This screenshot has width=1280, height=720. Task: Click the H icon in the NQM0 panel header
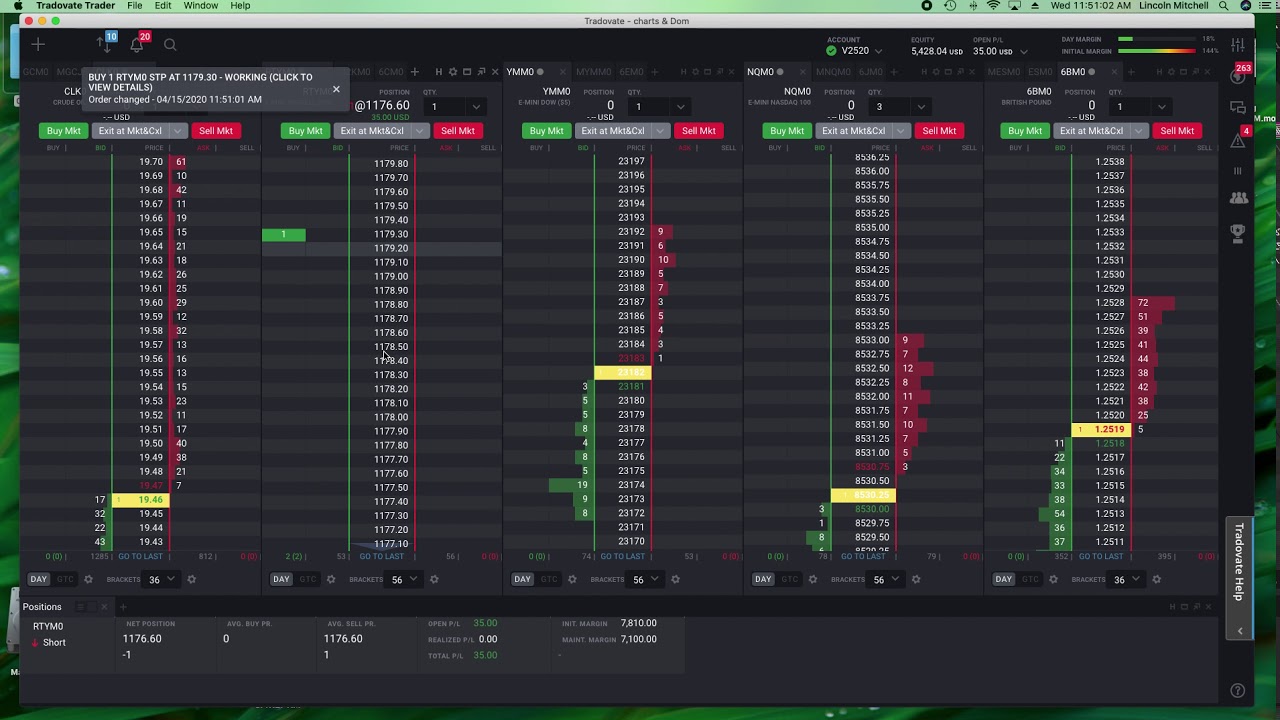[x=924, y=72]
